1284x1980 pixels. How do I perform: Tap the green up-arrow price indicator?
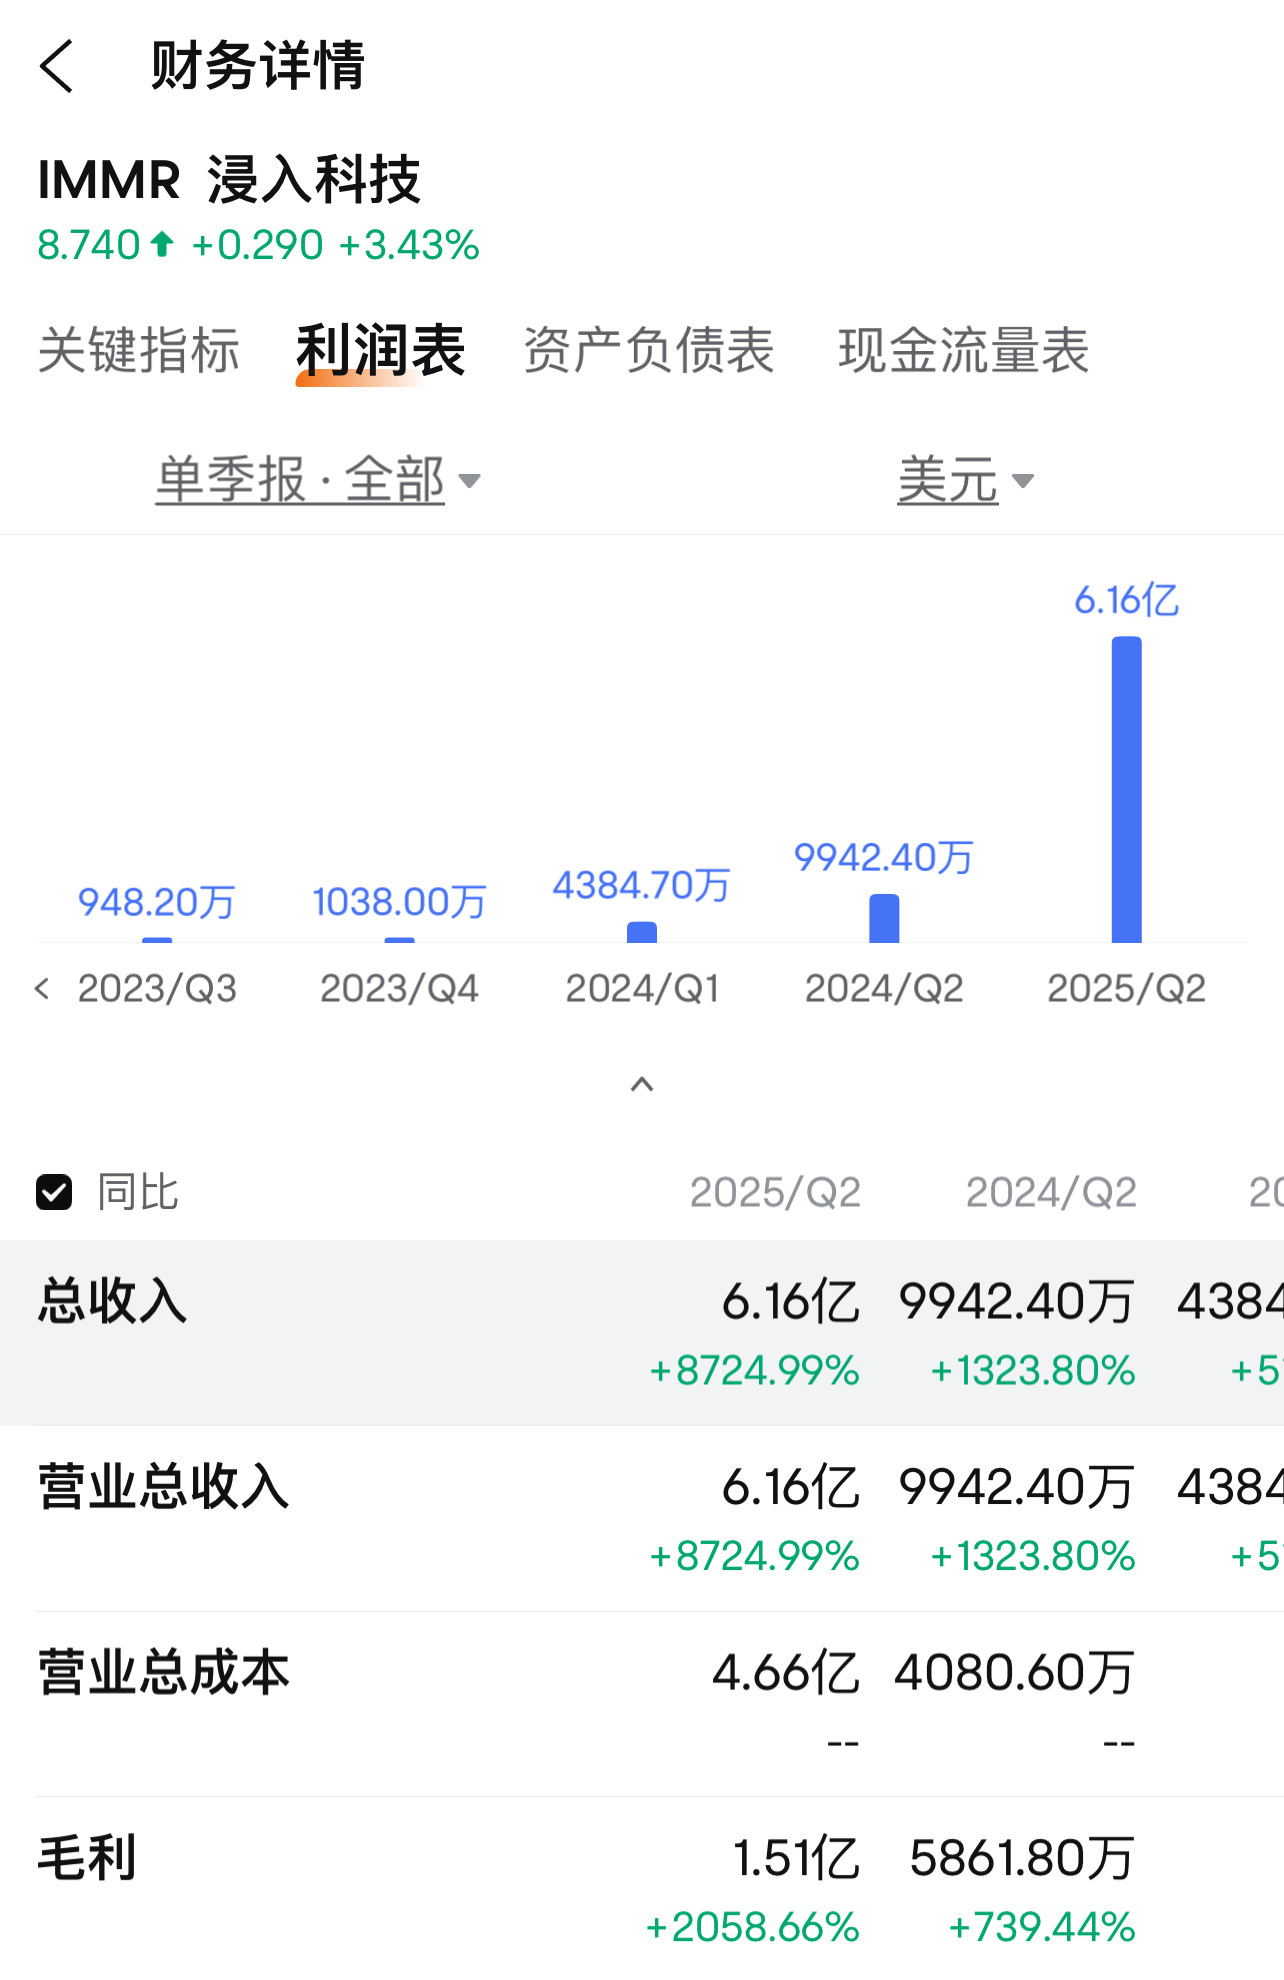[162, 244]
